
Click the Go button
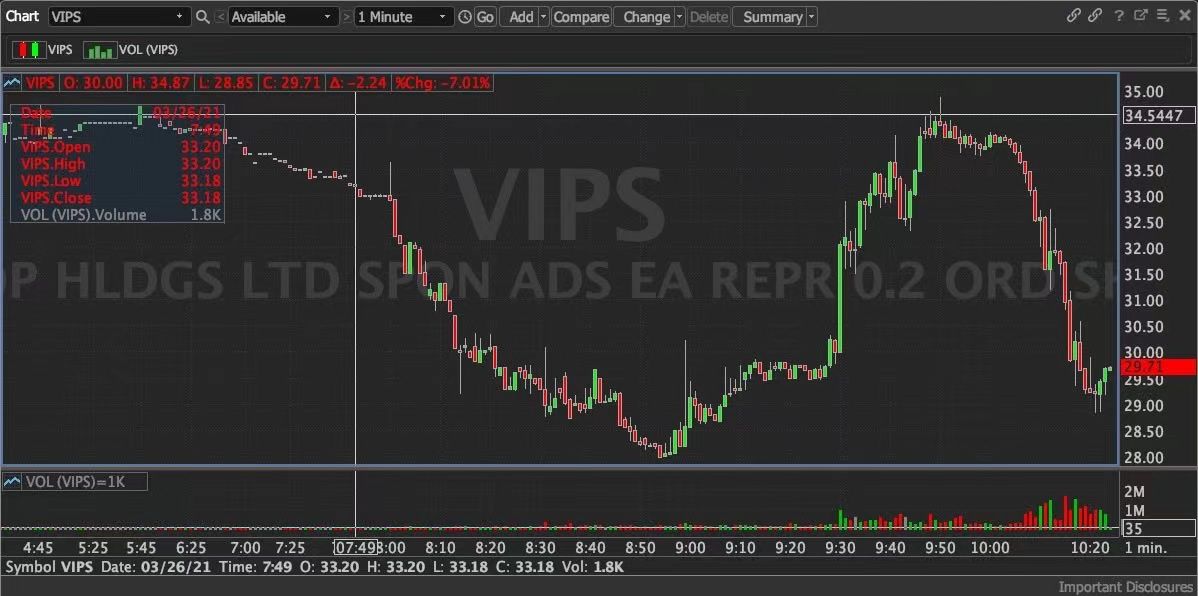click(x=485, y=17)
